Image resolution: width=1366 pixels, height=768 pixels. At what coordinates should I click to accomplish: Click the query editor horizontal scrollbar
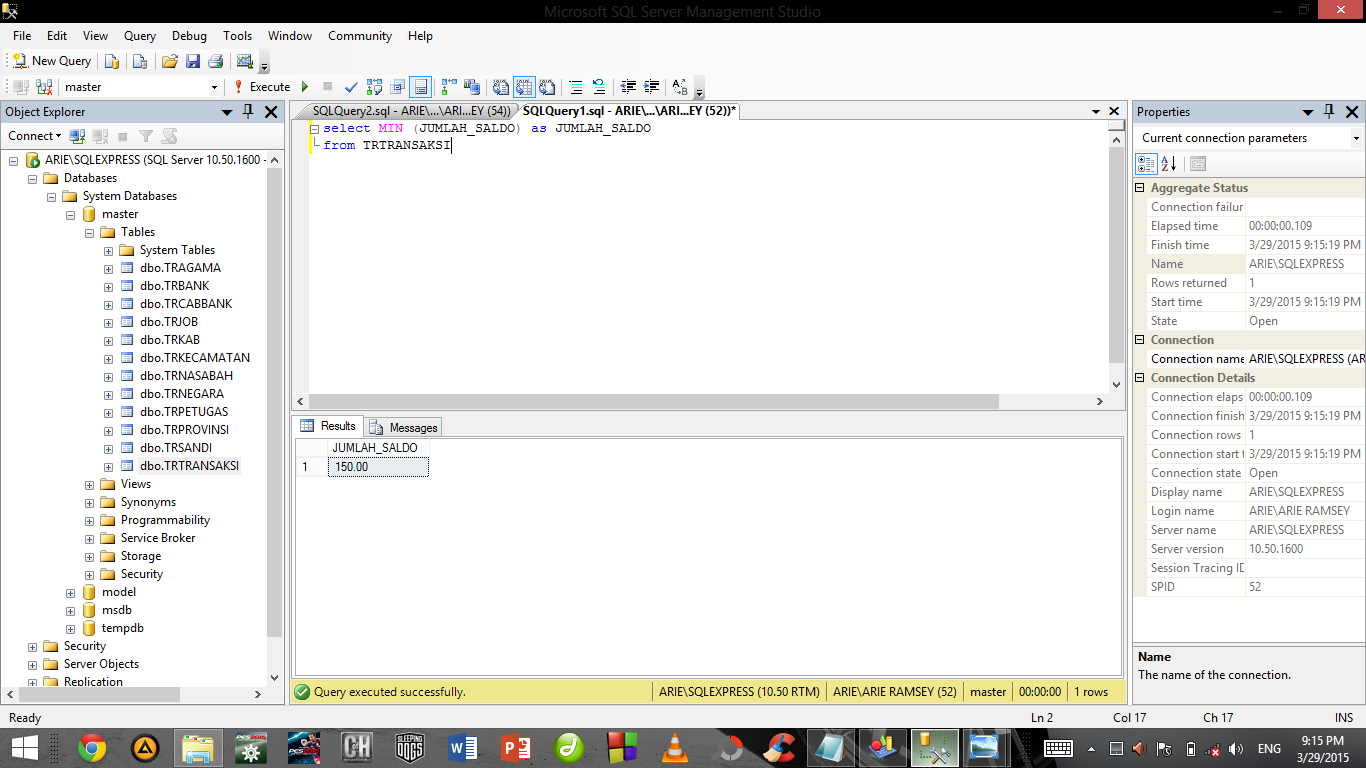coord(654,401)
